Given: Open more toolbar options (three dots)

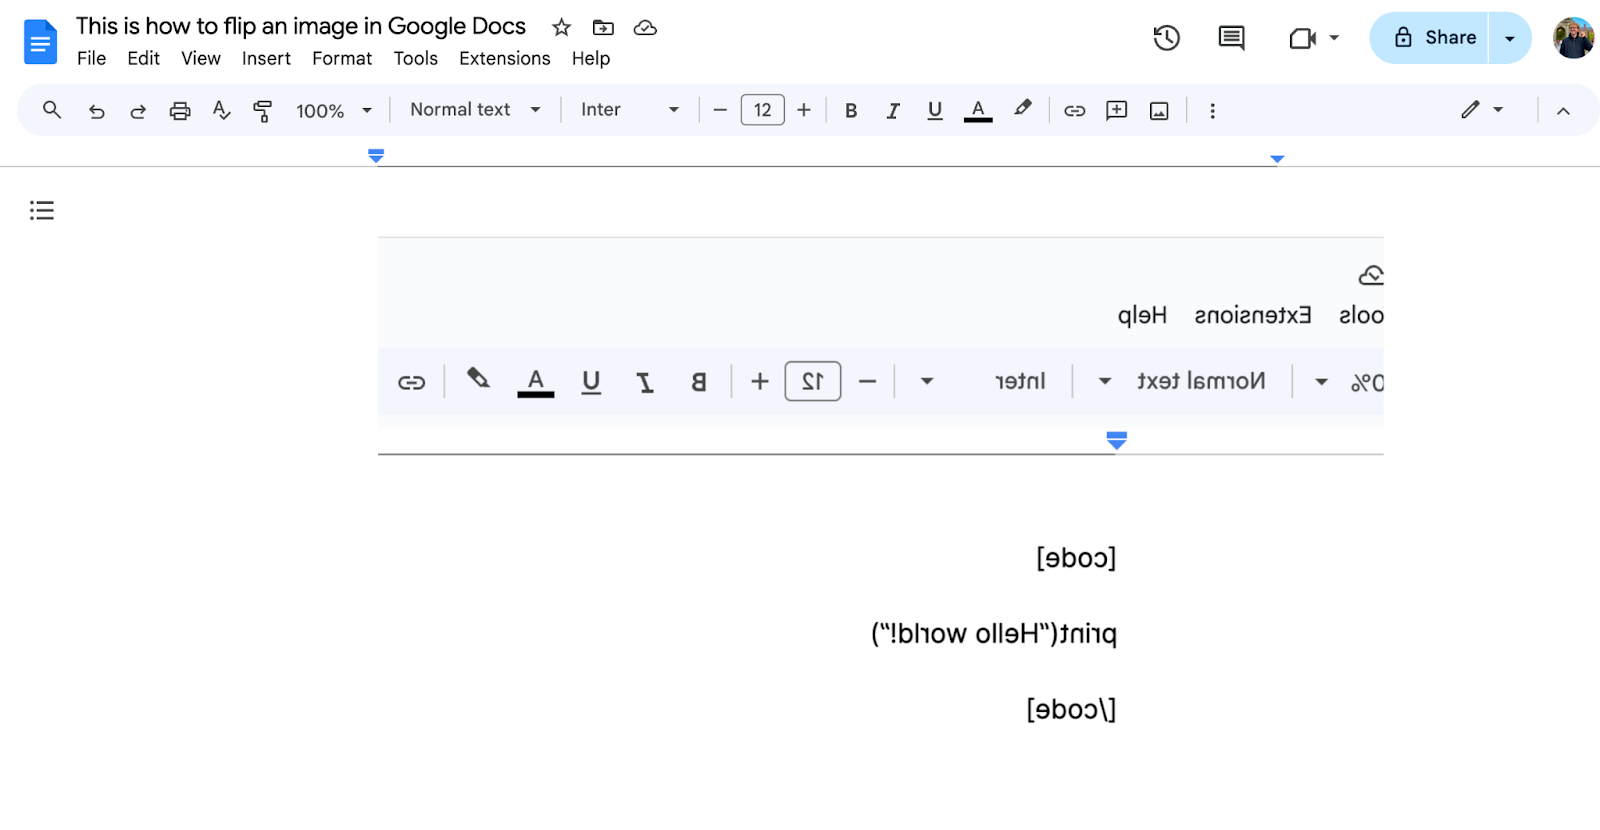Looking at the screenshot, I should point(1212,111).
